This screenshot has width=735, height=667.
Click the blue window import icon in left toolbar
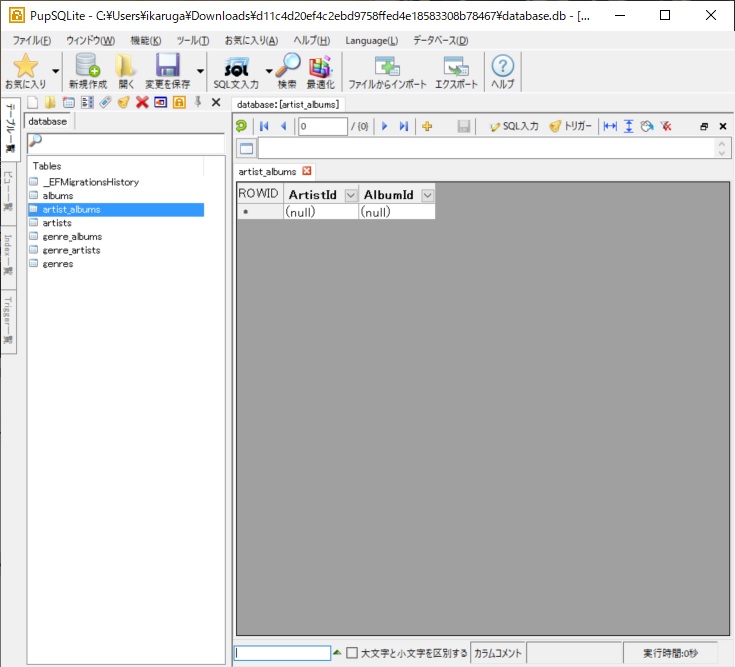click(x=160, y=102)
